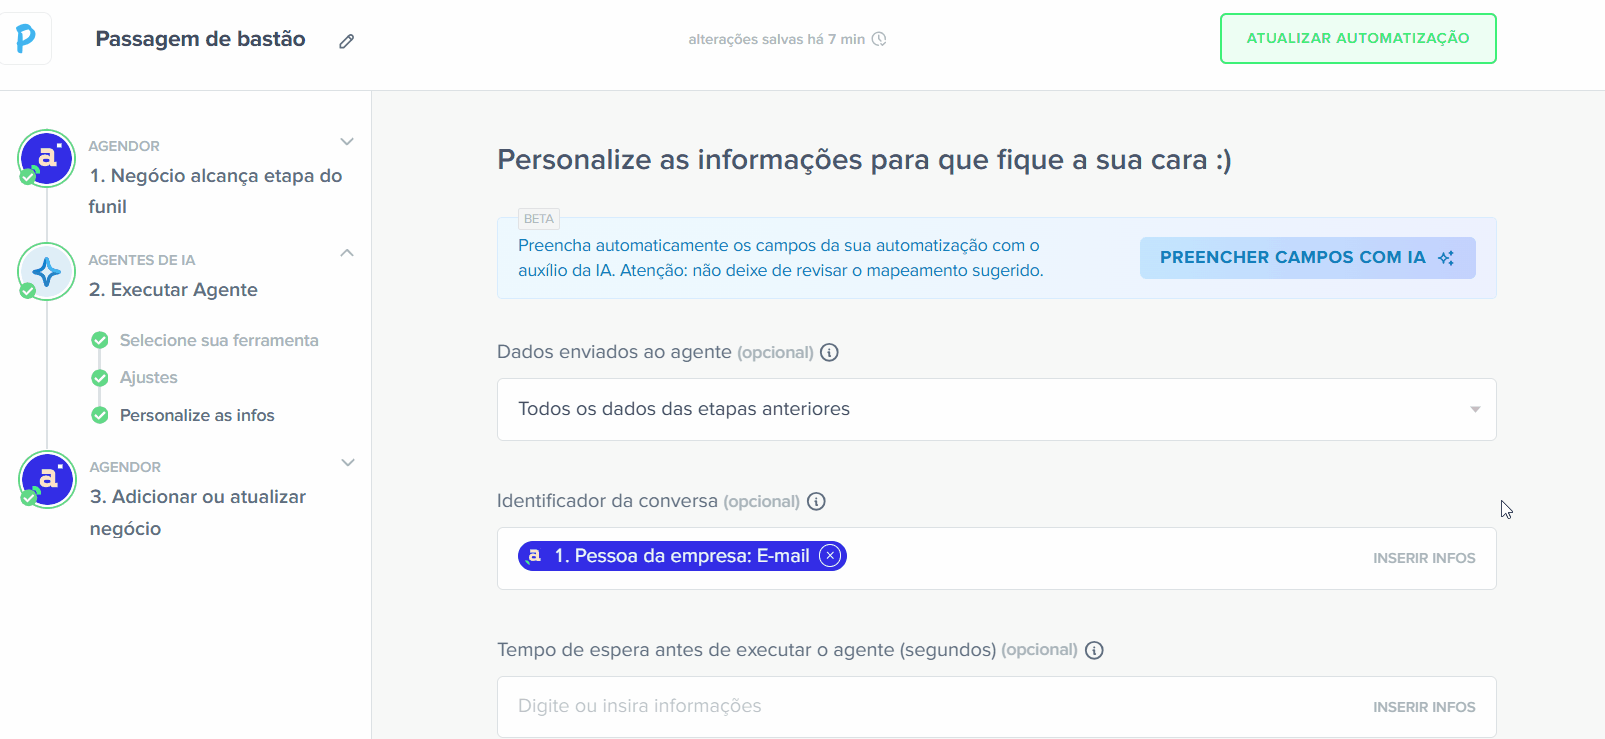Open Agendor icon for step 1
1605x739 pixels.
pyautogui.click(x=47, y=158)
